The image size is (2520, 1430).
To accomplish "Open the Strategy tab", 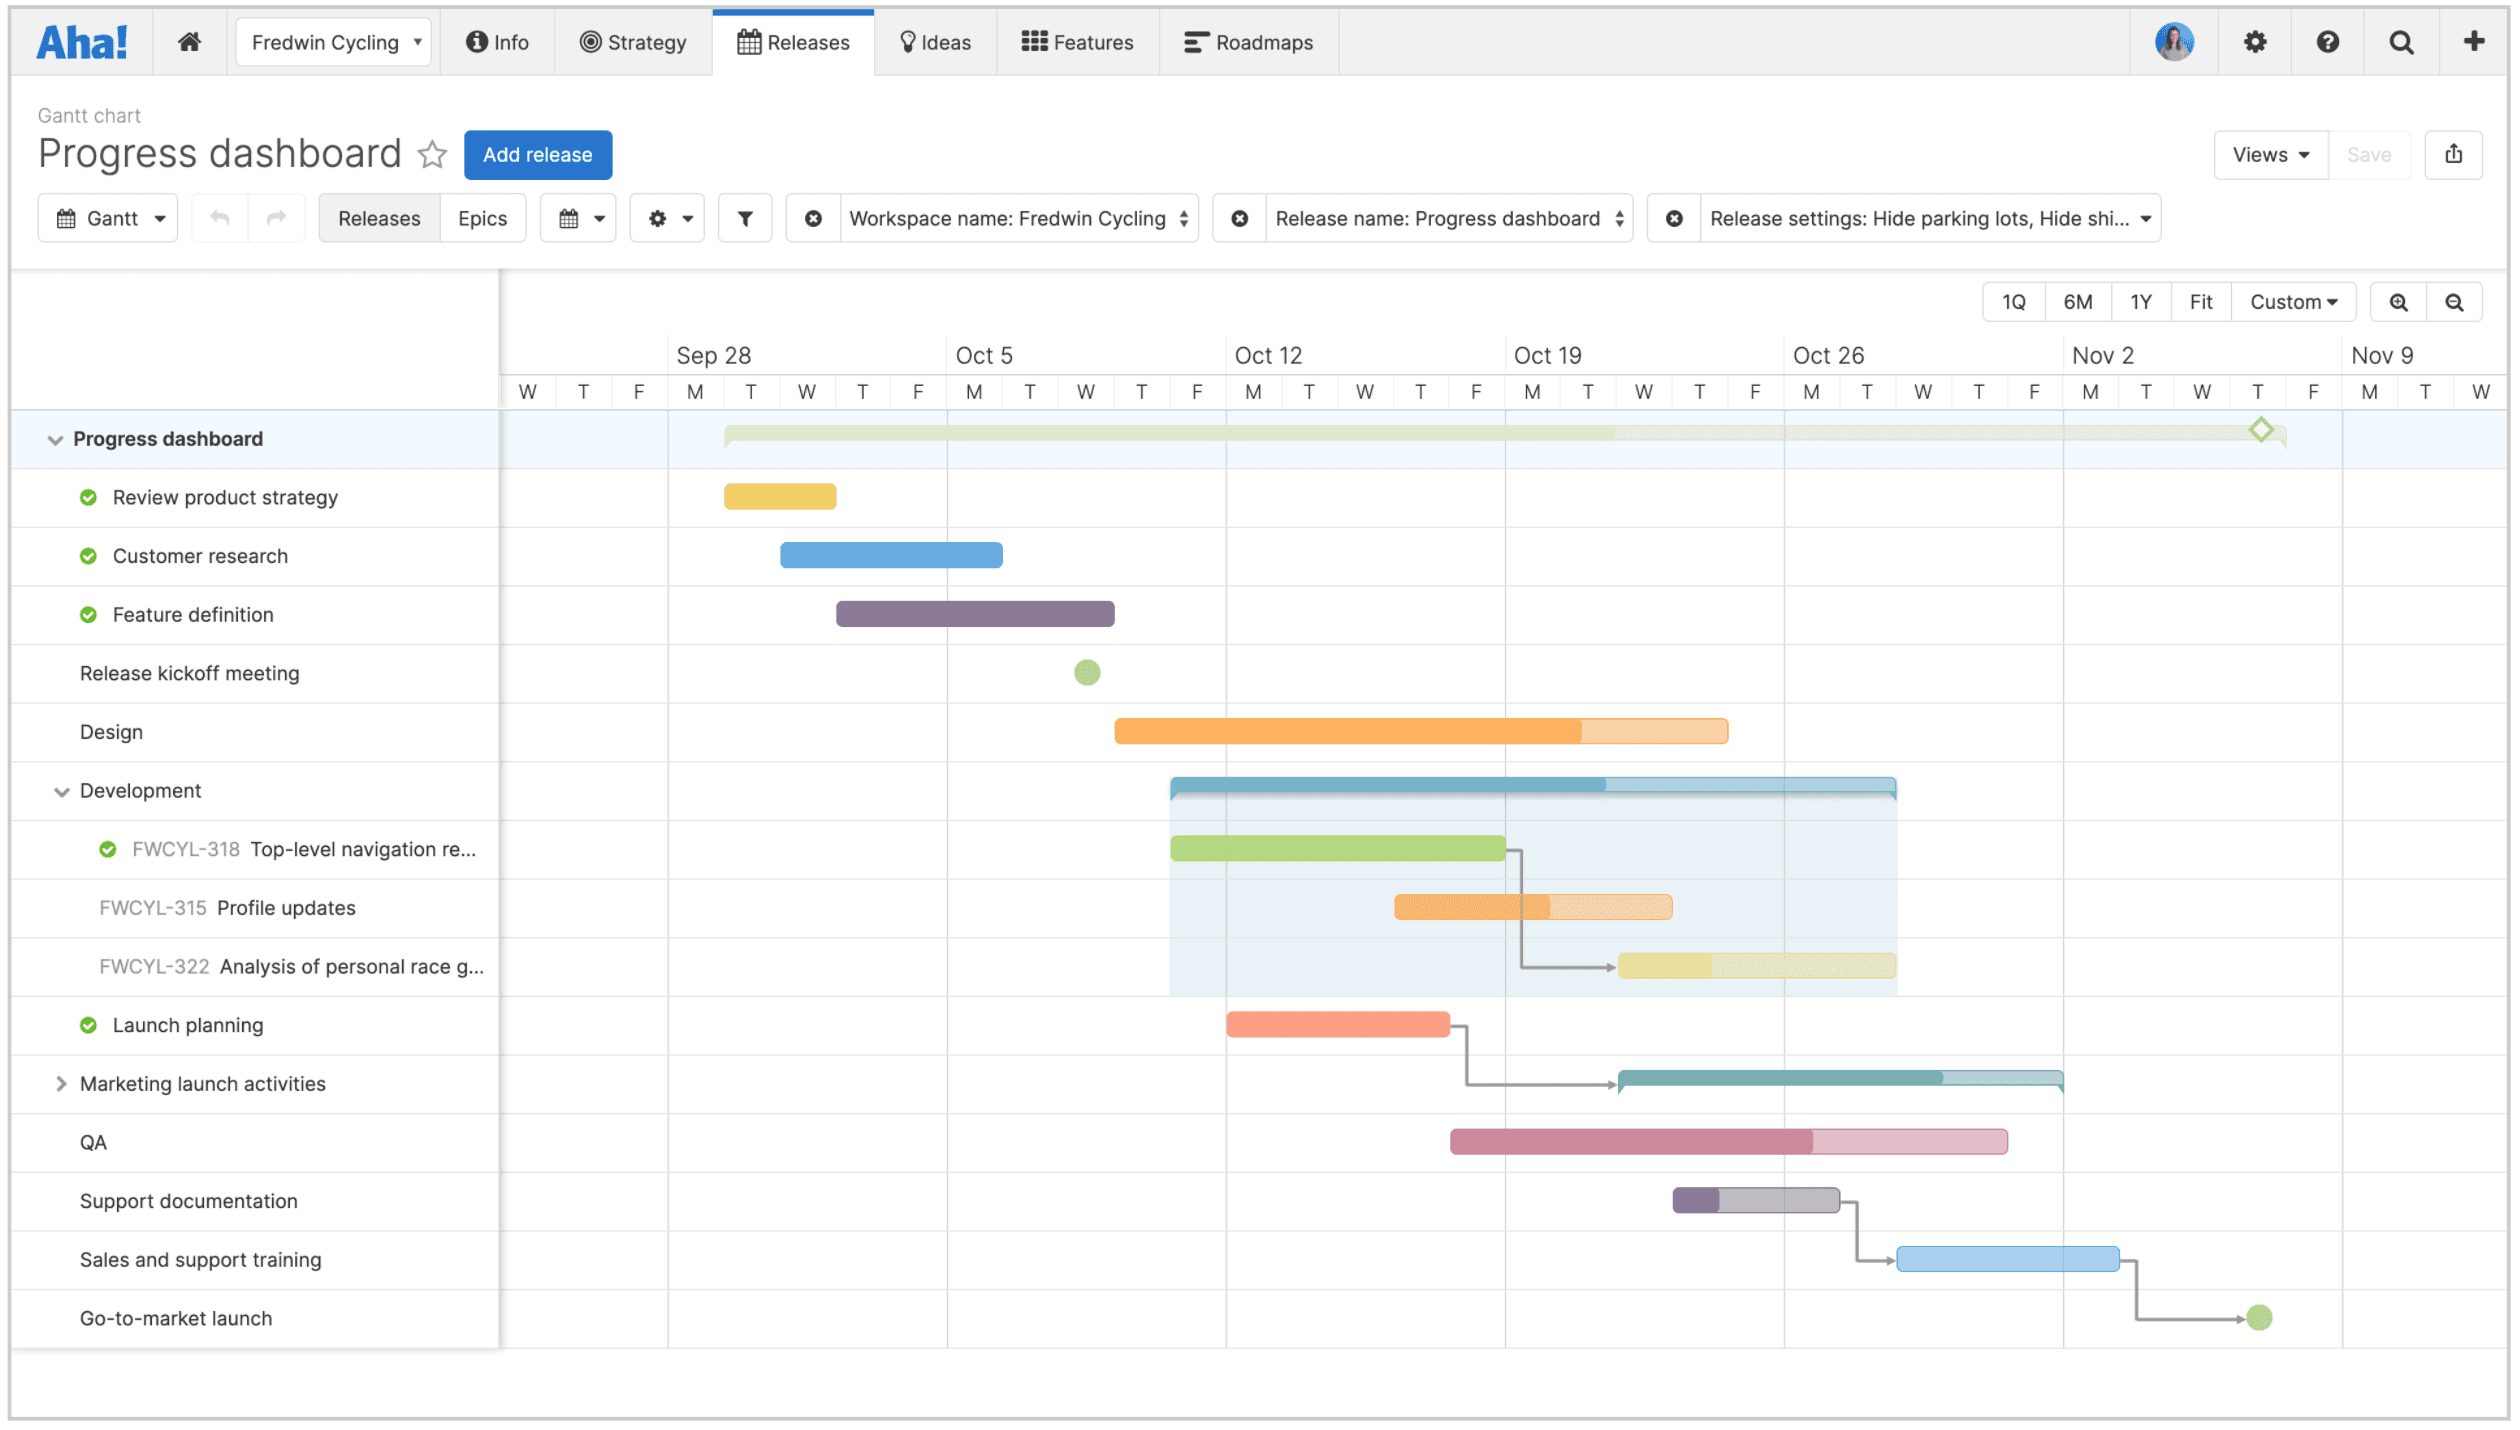I will pos(633,42).
